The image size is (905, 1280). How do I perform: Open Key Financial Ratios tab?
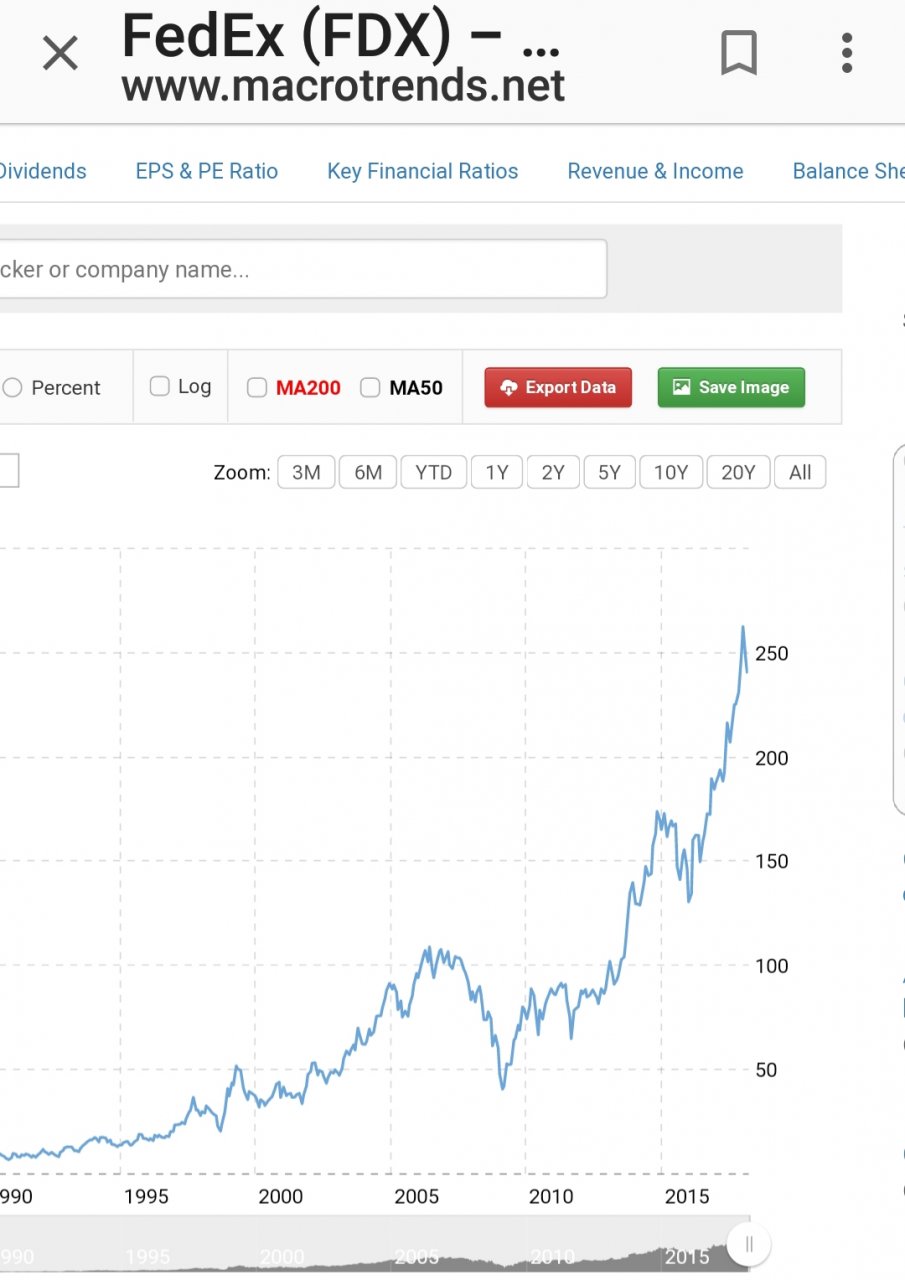click(x=423, y=171)
